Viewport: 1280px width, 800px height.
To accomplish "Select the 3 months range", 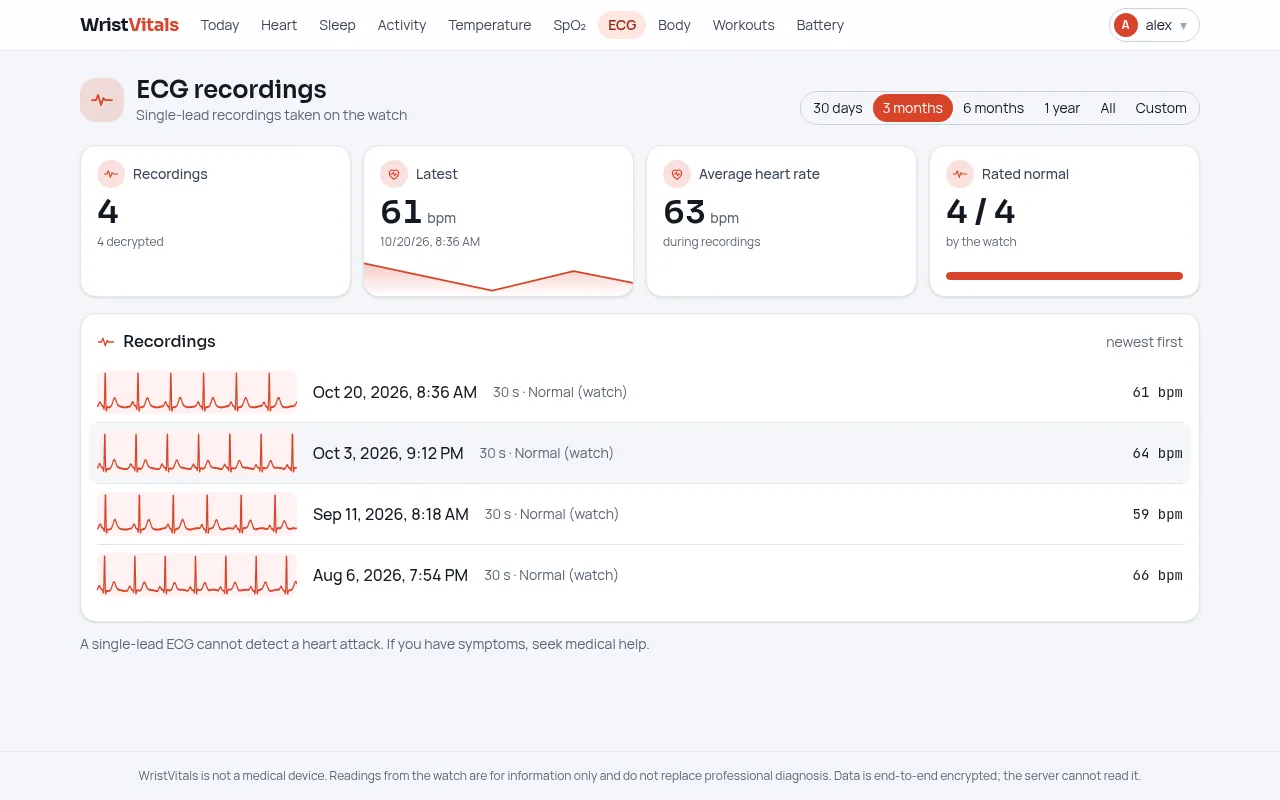I will [913, 108].
